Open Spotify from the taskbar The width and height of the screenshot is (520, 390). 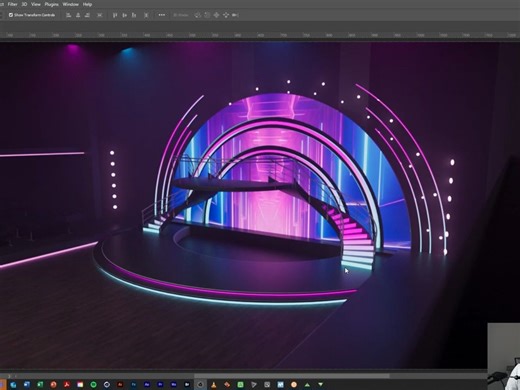click(x=94, y=385)
